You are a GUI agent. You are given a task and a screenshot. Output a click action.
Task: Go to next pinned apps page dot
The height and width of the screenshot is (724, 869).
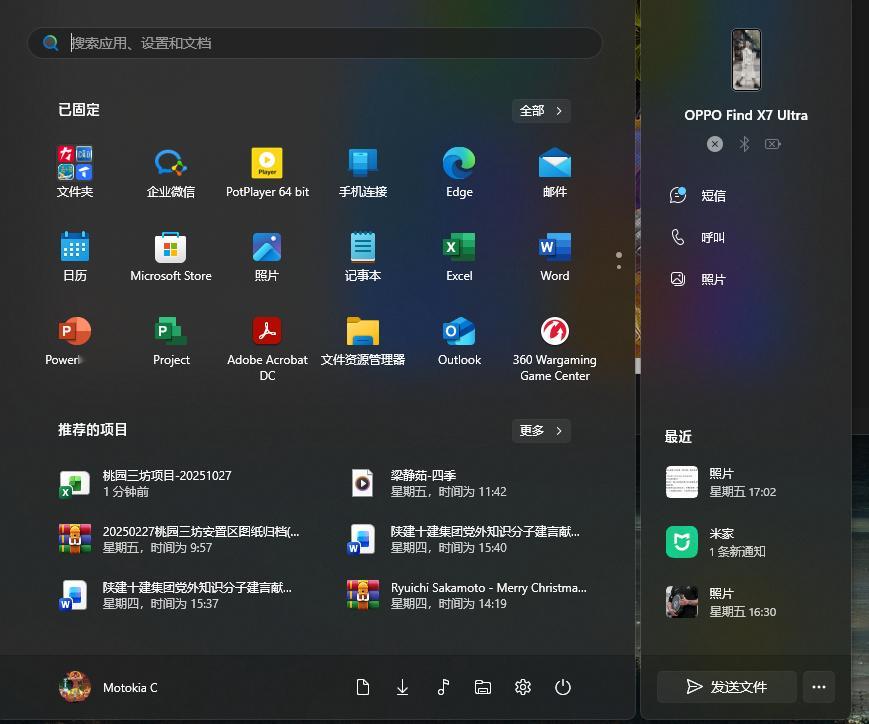tap(619, 267)
